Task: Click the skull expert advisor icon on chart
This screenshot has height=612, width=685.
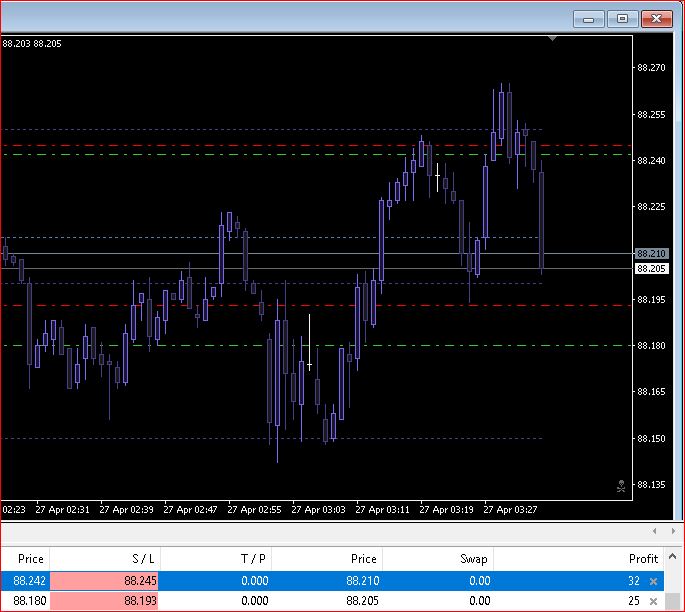Action: tap(621, 487)
